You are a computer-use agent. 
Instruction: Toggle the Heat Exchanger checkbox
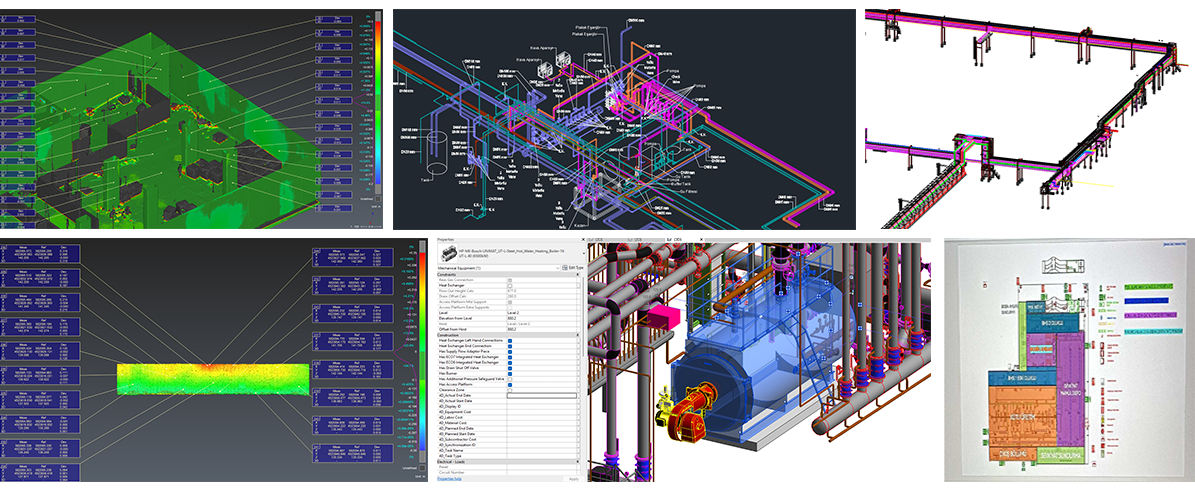pos(510,285)
